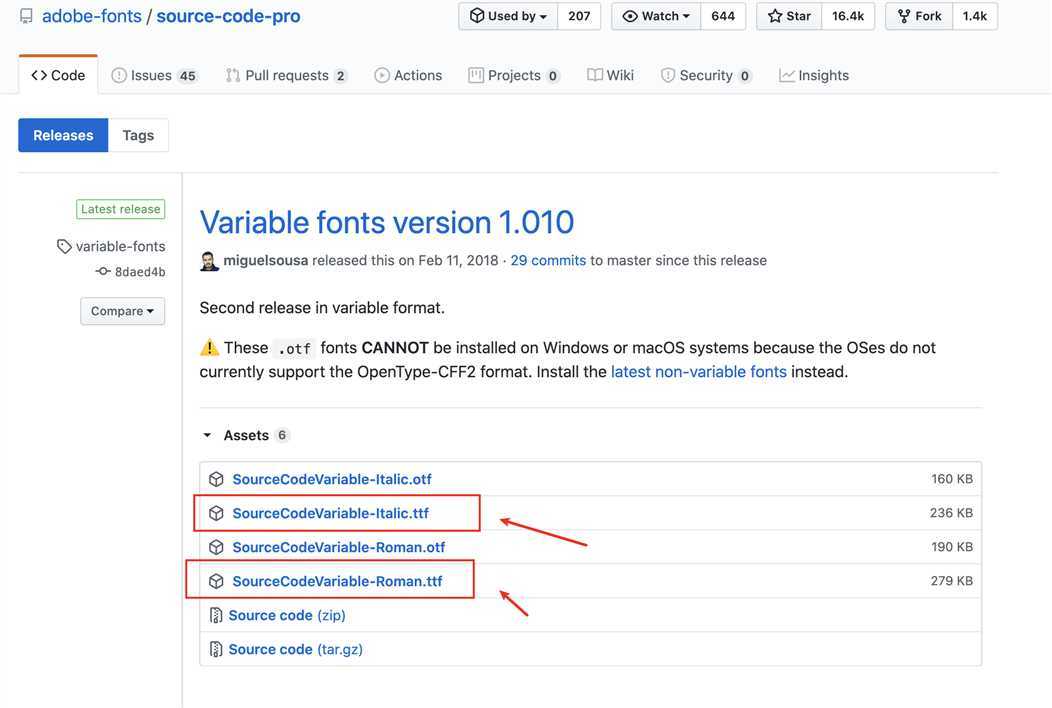This screenshot has width=1052, height=708.
Task: Click the 279 KB file size text
Action: pos(951,580)
